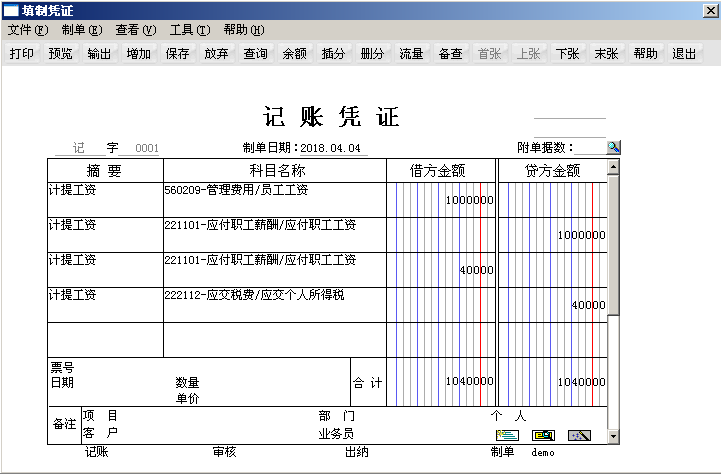Click the rightmost pencil icon in the 备注 area
The image size is (721, 474).
[x=579, y=435]
